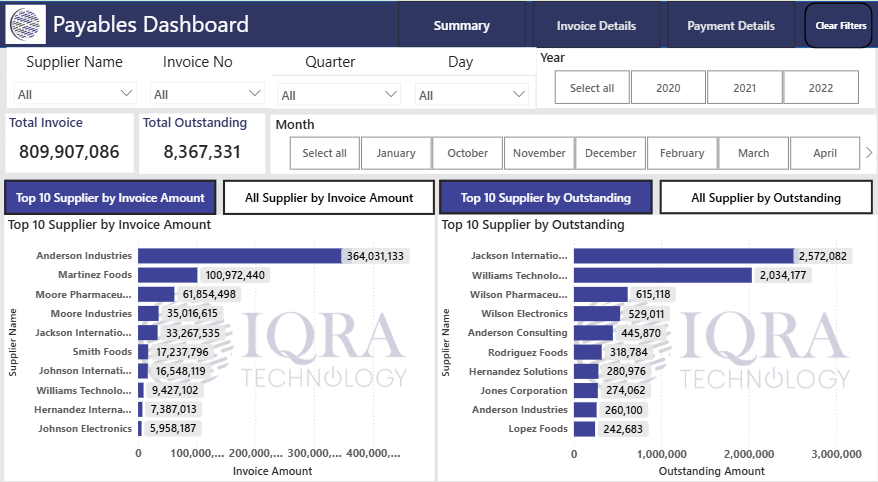The image size is (878, 482).
Task: Select Top 10 Supplier by Invoice Amount
Action: coord(110,198)
